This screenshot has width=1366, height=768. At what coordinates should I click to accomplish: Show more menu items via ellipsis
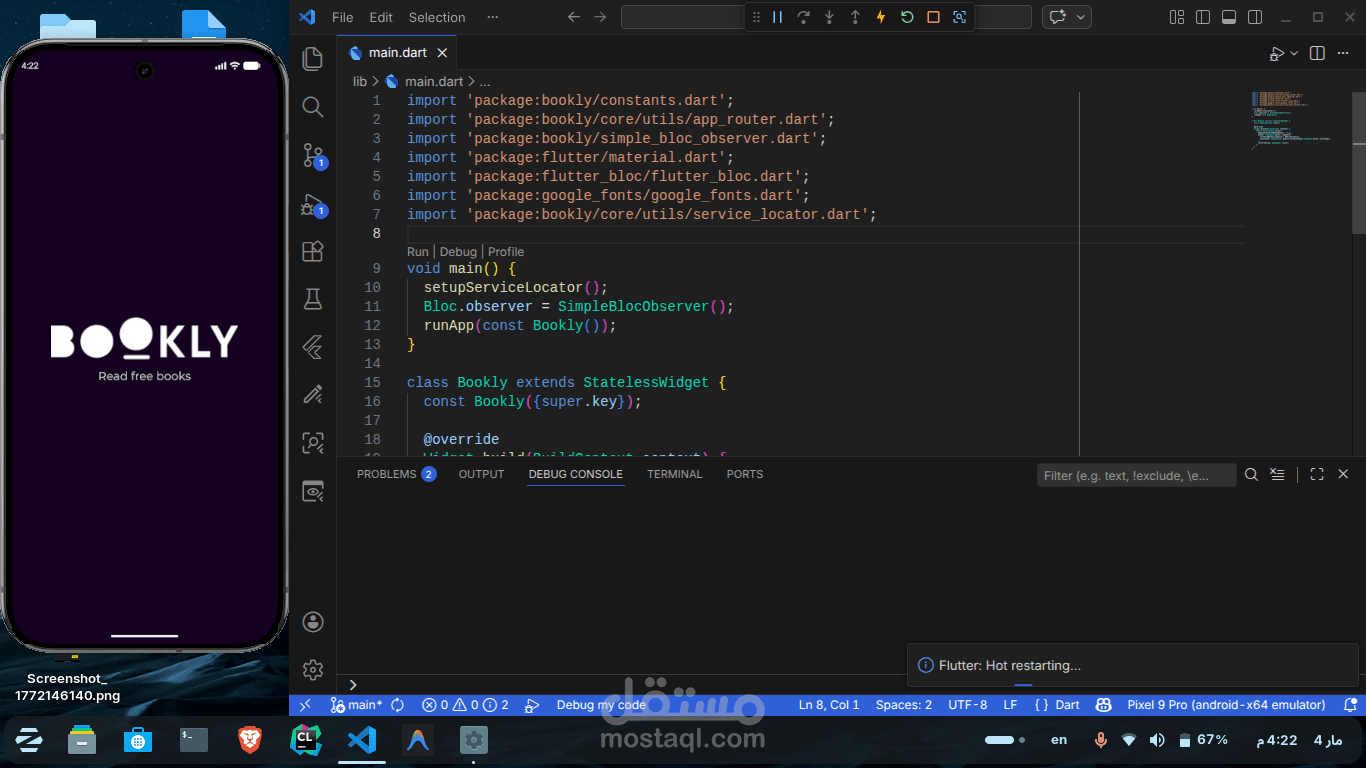tap(492, 17)
